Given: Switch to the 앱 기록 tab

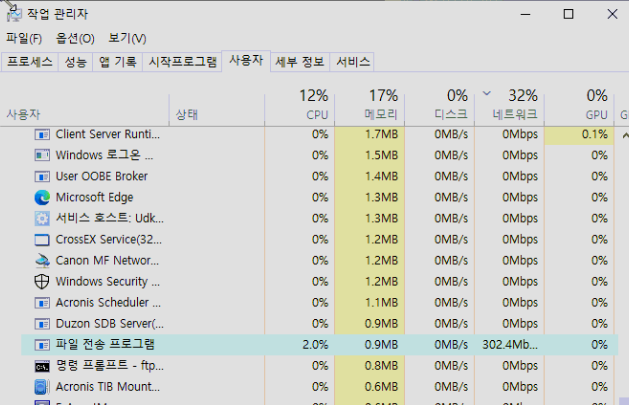Looking at the screenshot, I should coord(118,62).
